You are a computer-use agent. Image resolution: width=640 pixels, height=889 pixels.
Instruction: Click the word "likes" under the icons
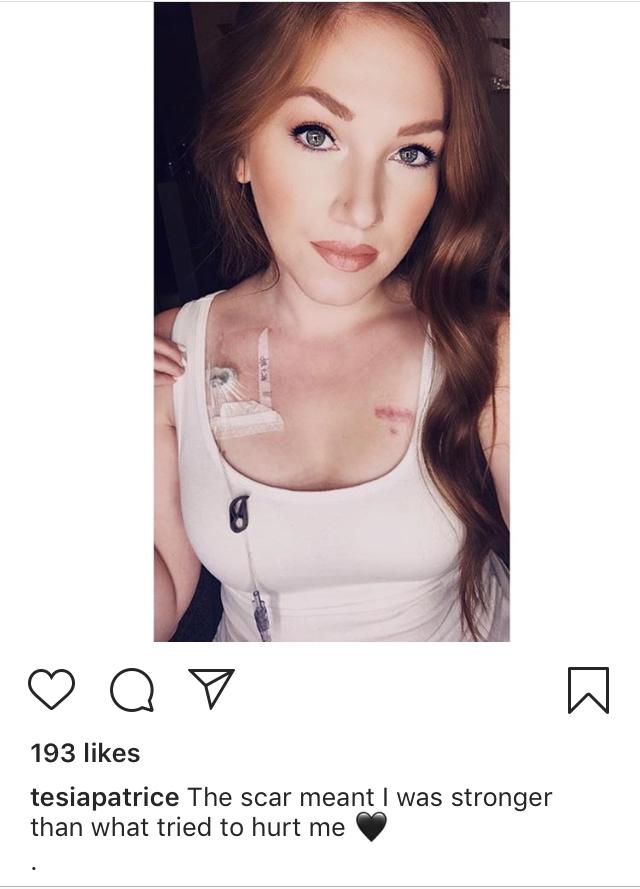pos(112,753)
